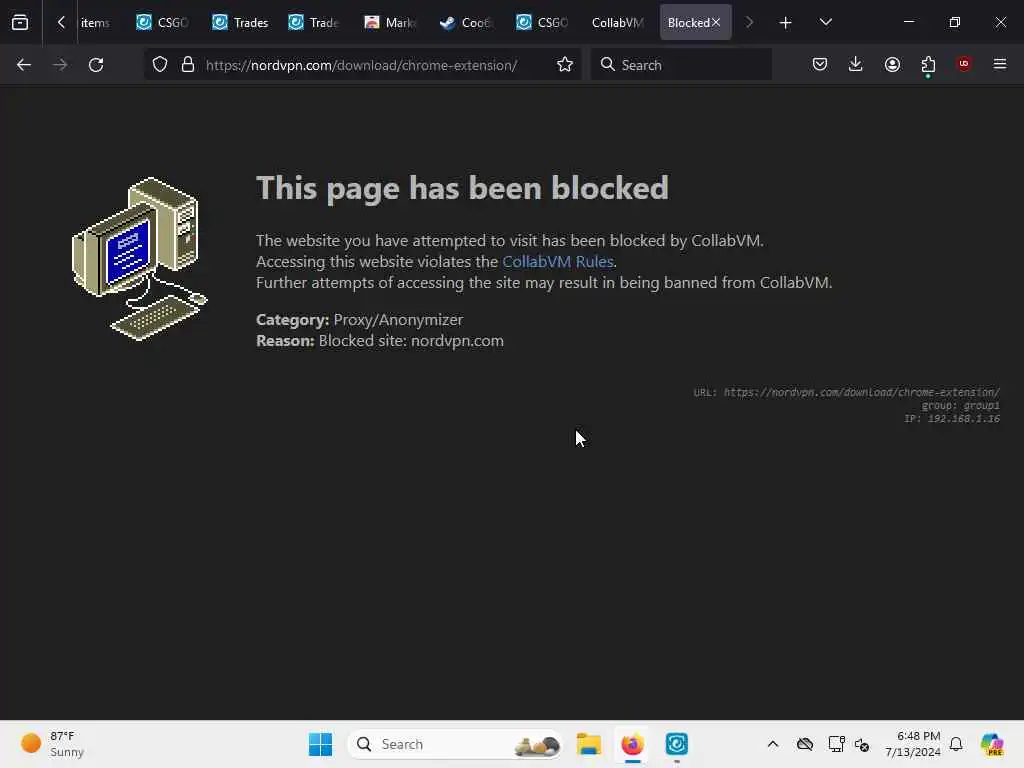This screenshot has height=768, width=1024.
Task: Expand the list all tabs dropdown
Action: pyautogui.click(x=825, y=22)
